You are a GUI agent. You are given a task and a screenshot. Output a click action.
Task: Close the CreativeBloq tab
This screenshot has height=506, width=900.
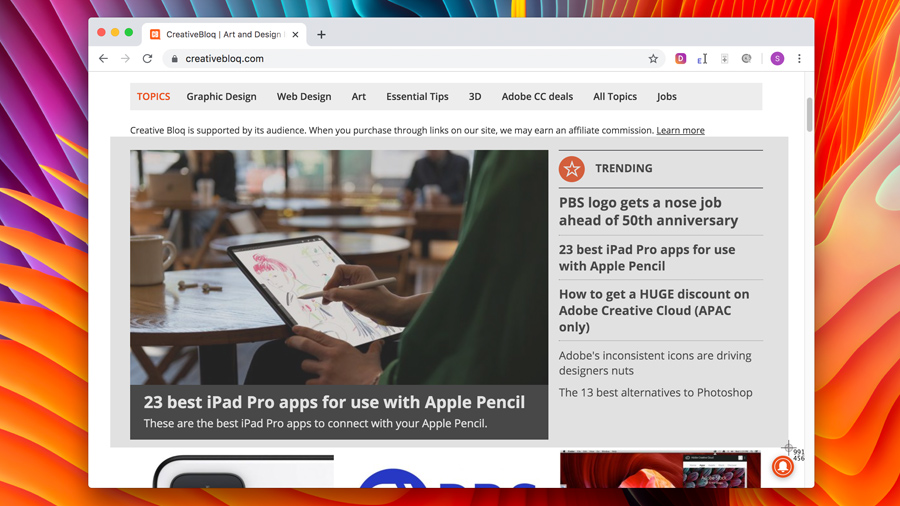pyautogui.click(x=295, y=34)
